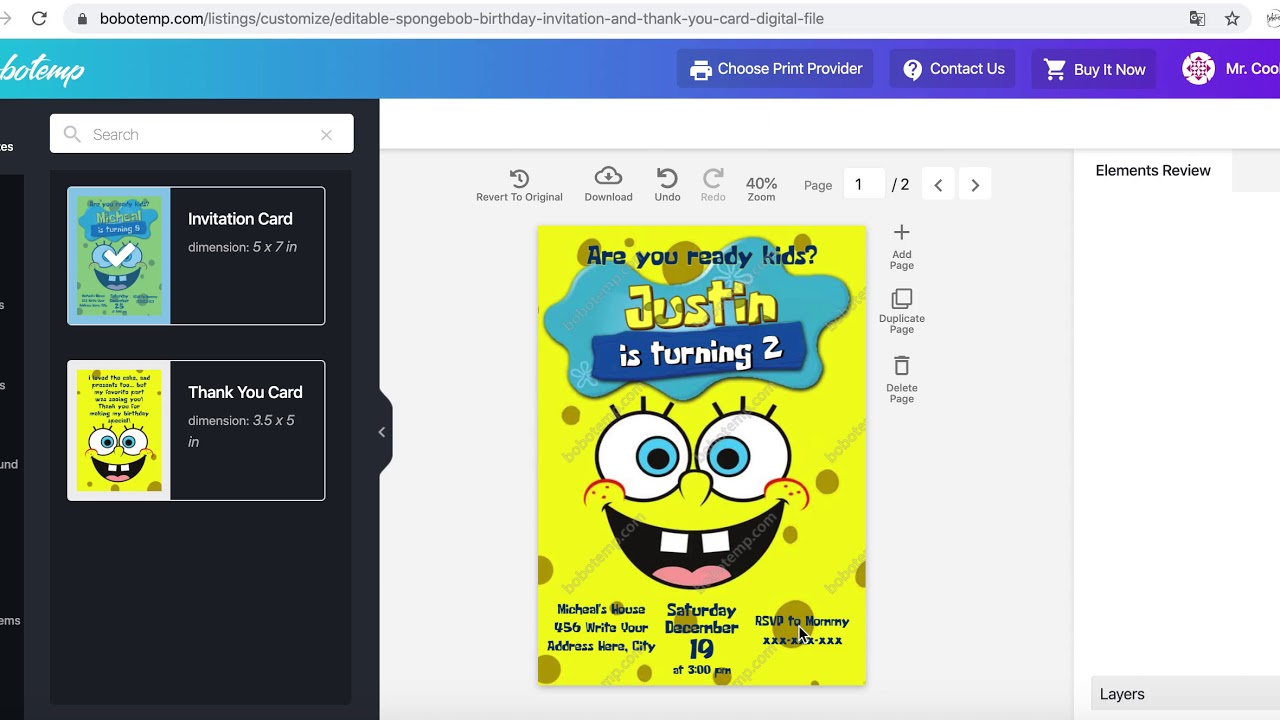Open the Contact Us button
This screenshot has height=720, width=1280.
click(x=953, y=69)
